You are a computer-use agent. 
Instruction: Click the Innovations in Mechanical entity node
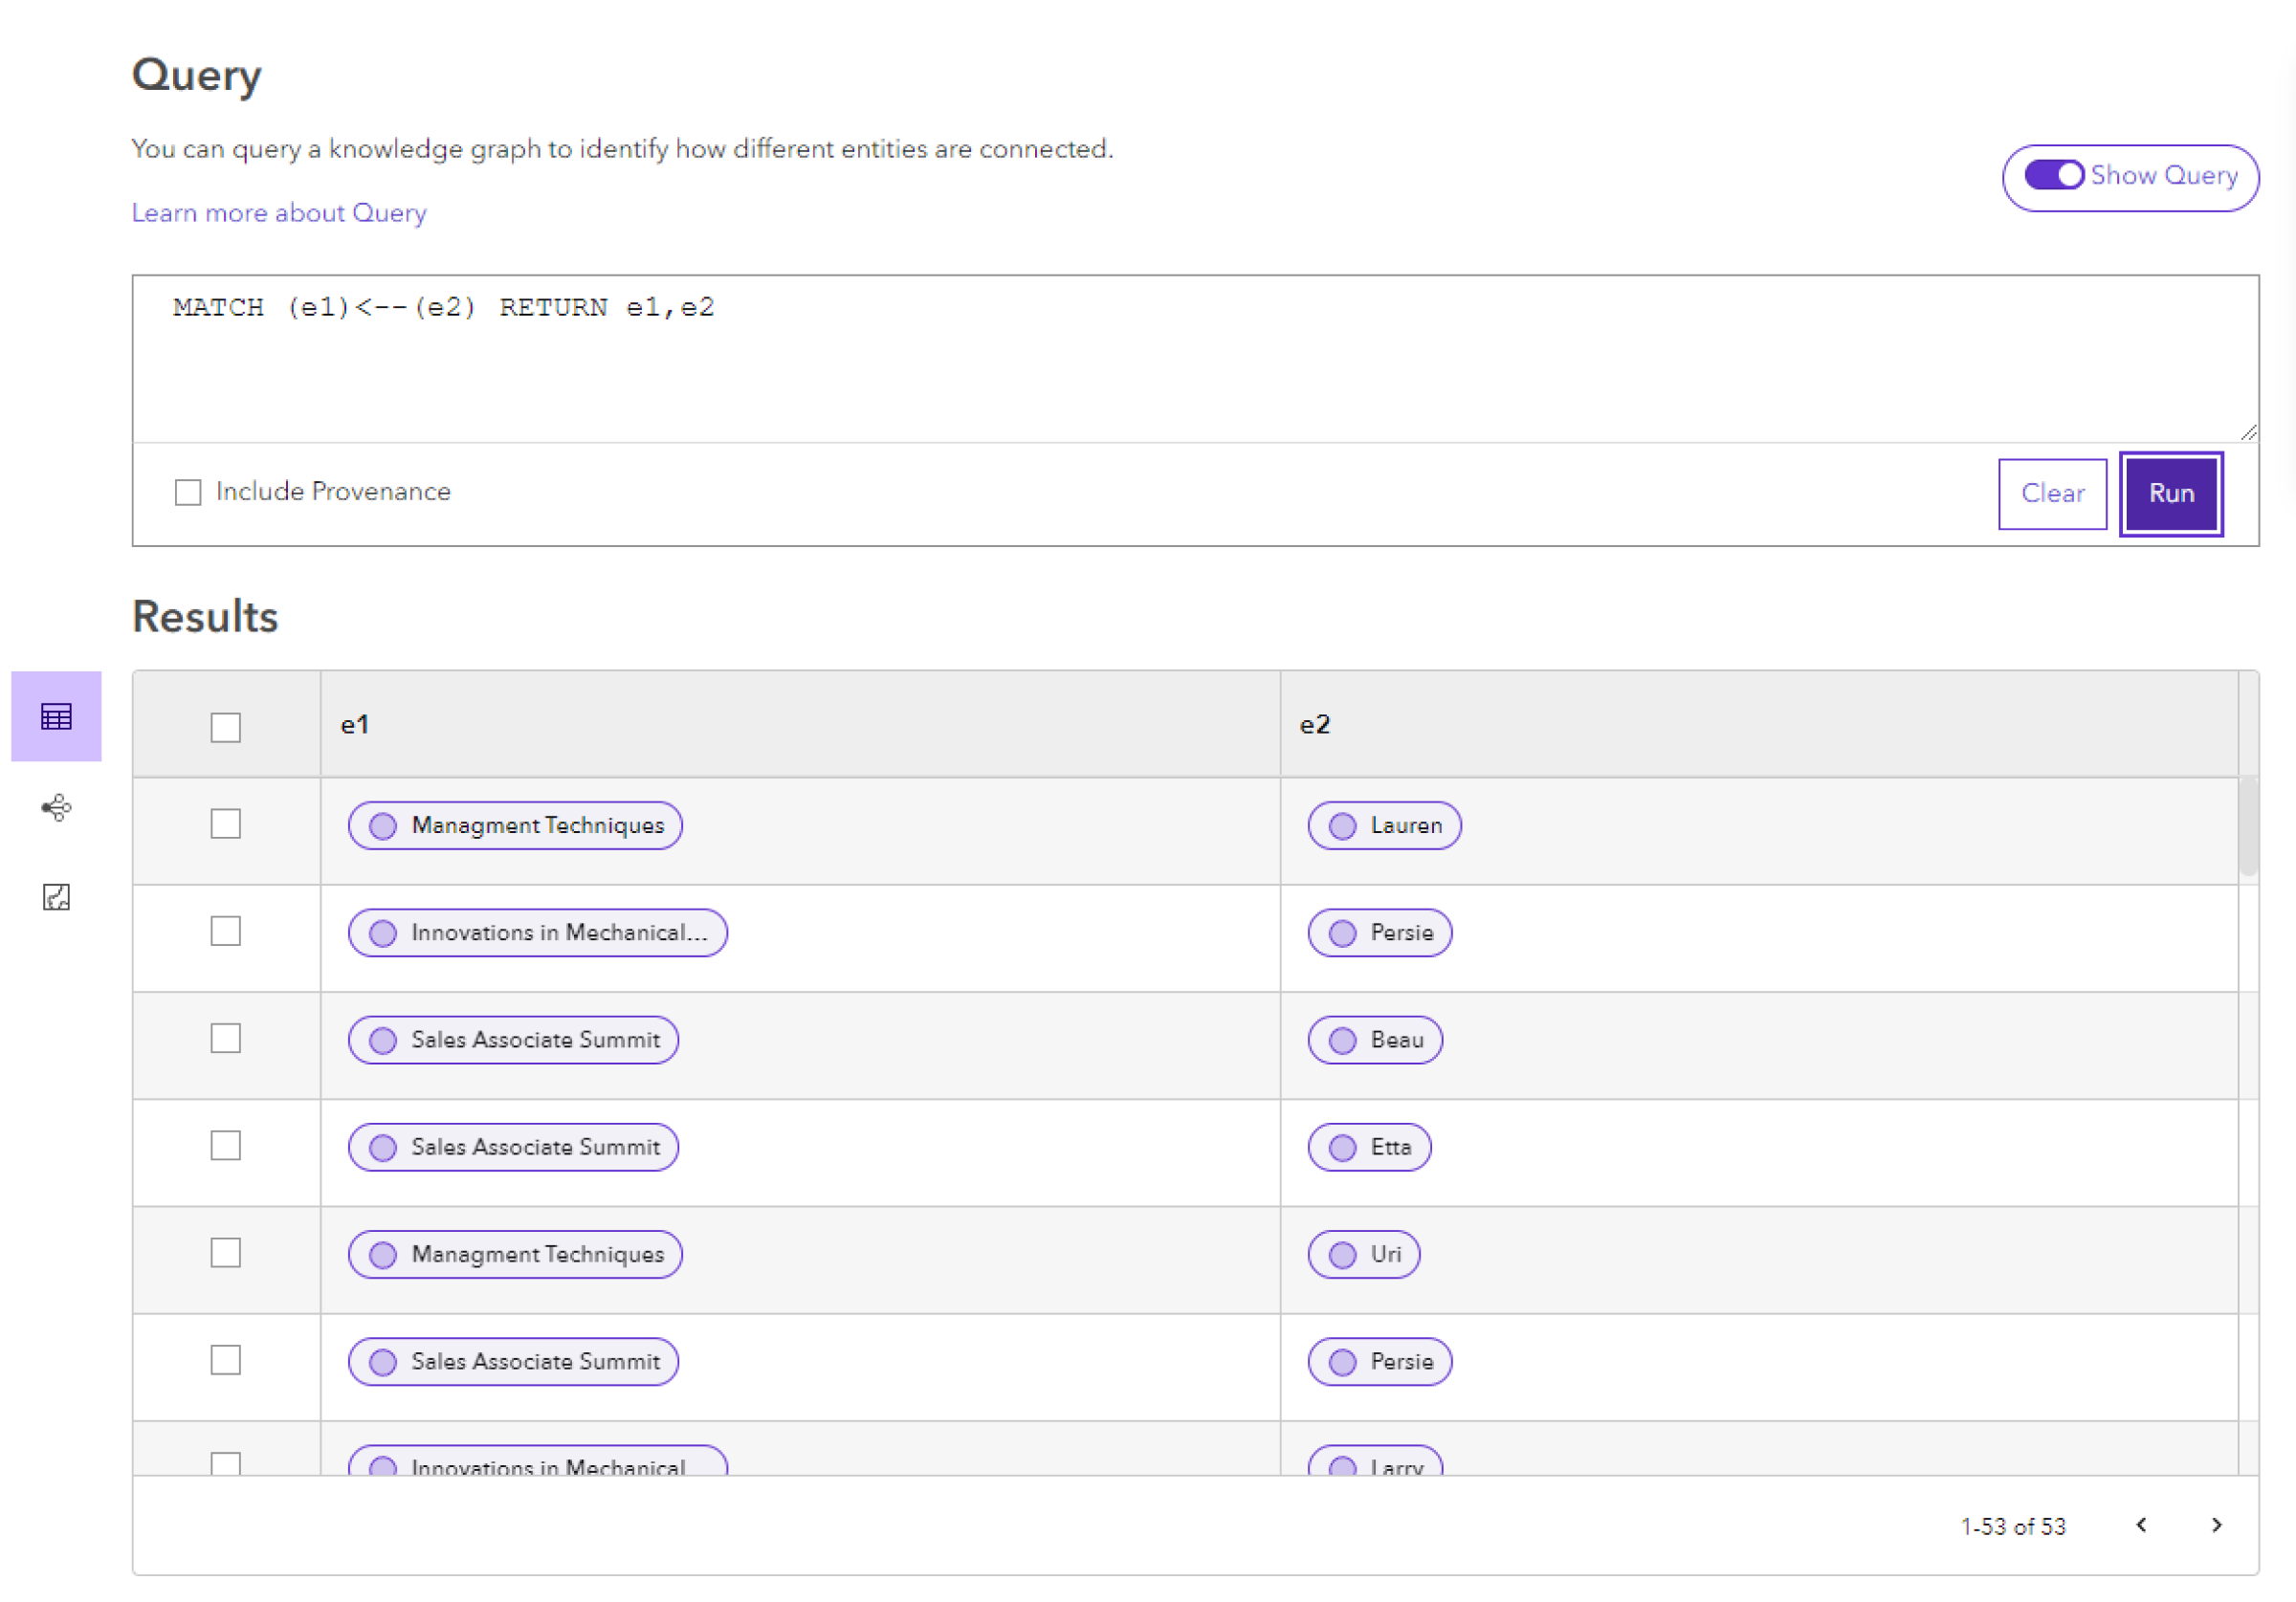tap(538, 932)
